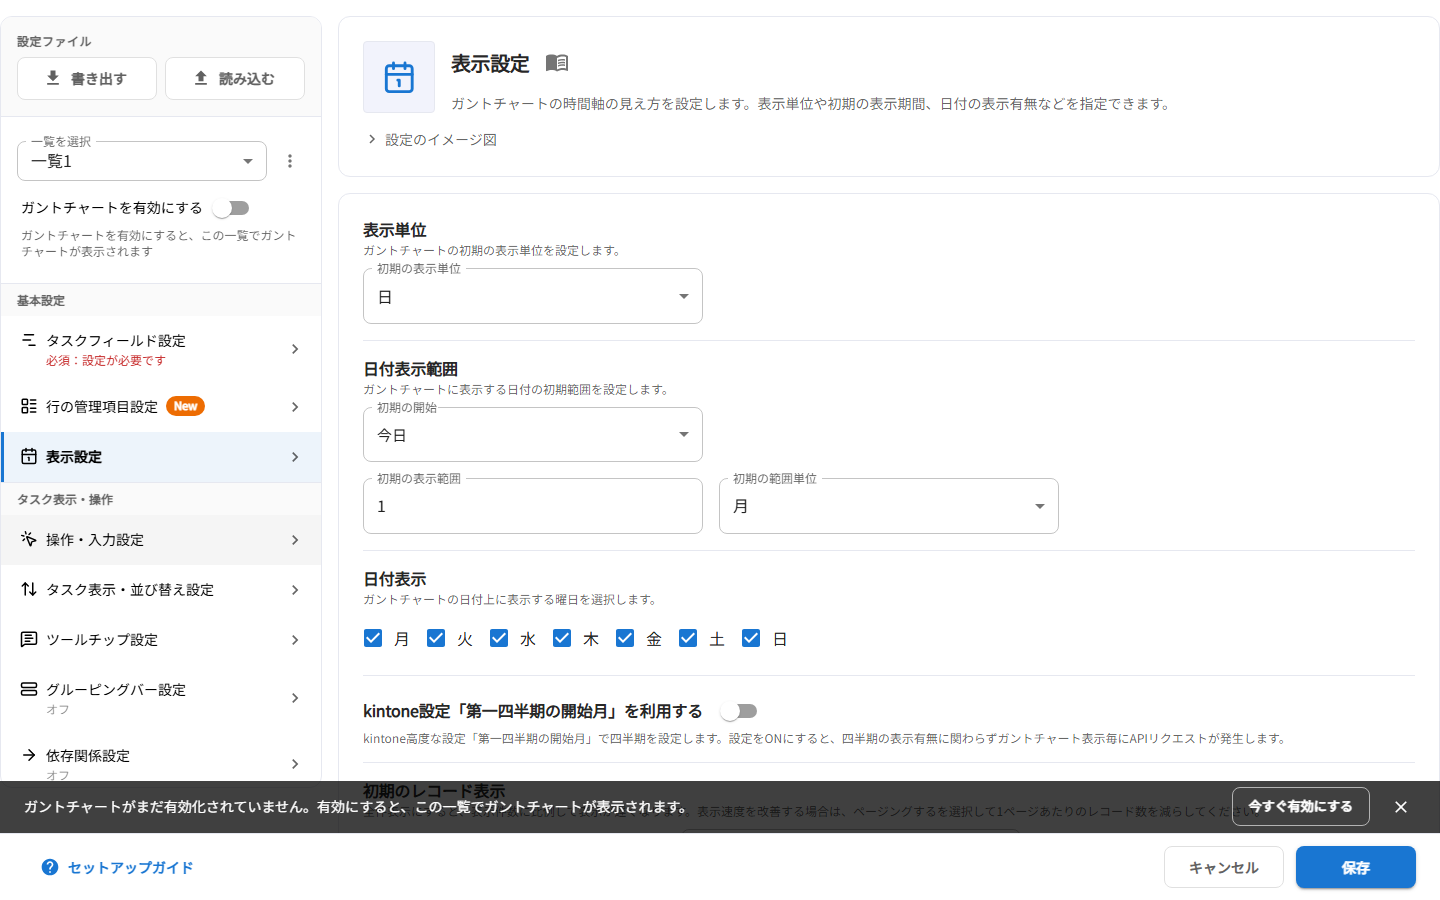Click the sort arrows icon for タスク表示・並び替え設定
The image size is (1440, 900).
pyautogui.click(x=29, y=589)
